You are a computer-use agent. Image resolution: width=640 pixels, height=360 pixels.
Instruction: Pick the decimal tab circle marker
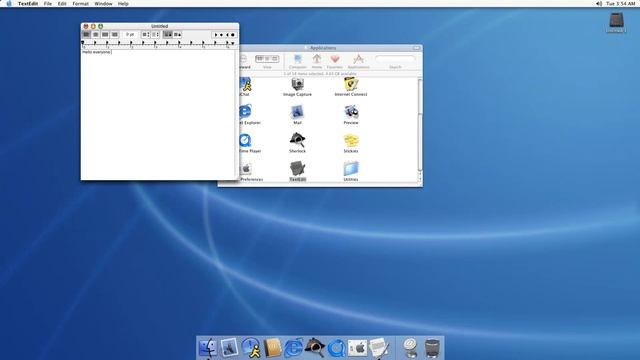233,35
